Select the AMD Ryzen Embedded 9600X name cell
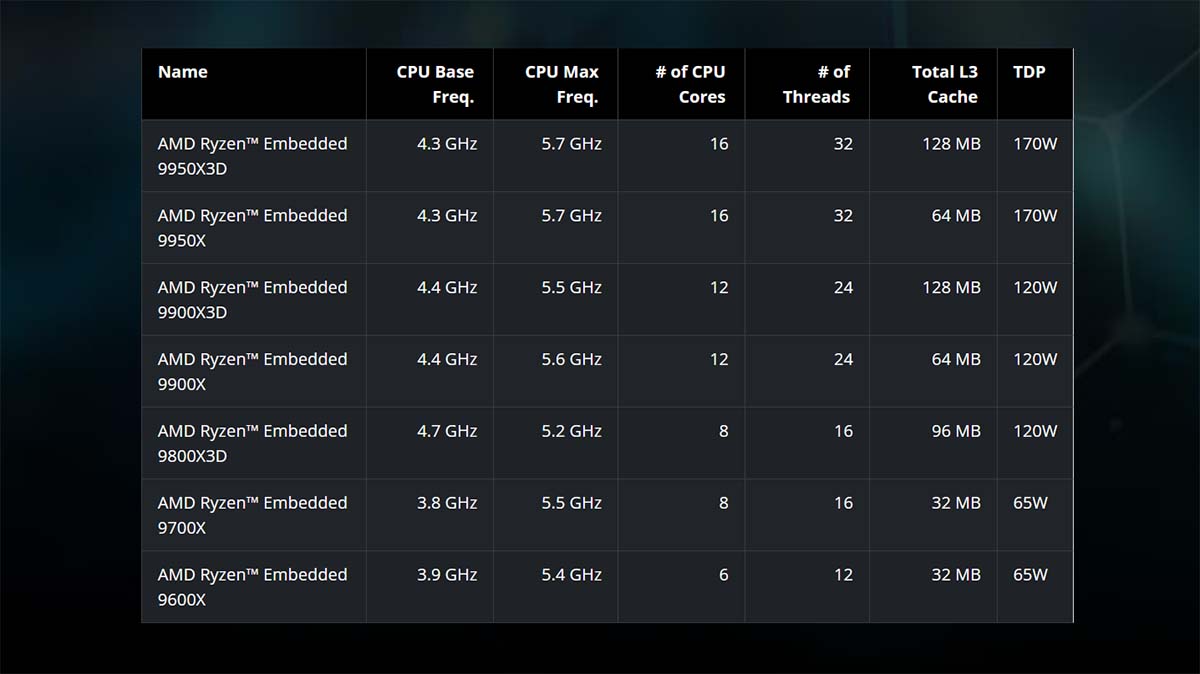 pyautogui.click(x=252, y=588)
